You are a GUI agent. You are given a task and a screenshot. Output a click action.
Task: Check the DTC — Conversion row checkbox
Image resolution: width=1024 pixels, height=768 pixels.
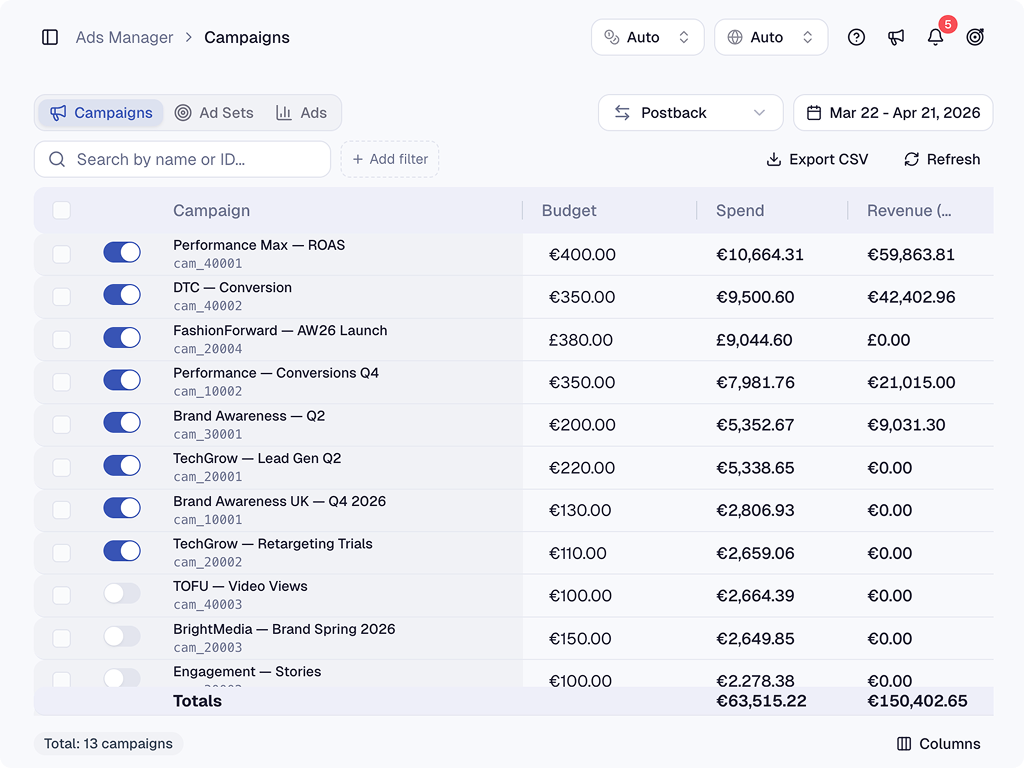tap(62, 297)
